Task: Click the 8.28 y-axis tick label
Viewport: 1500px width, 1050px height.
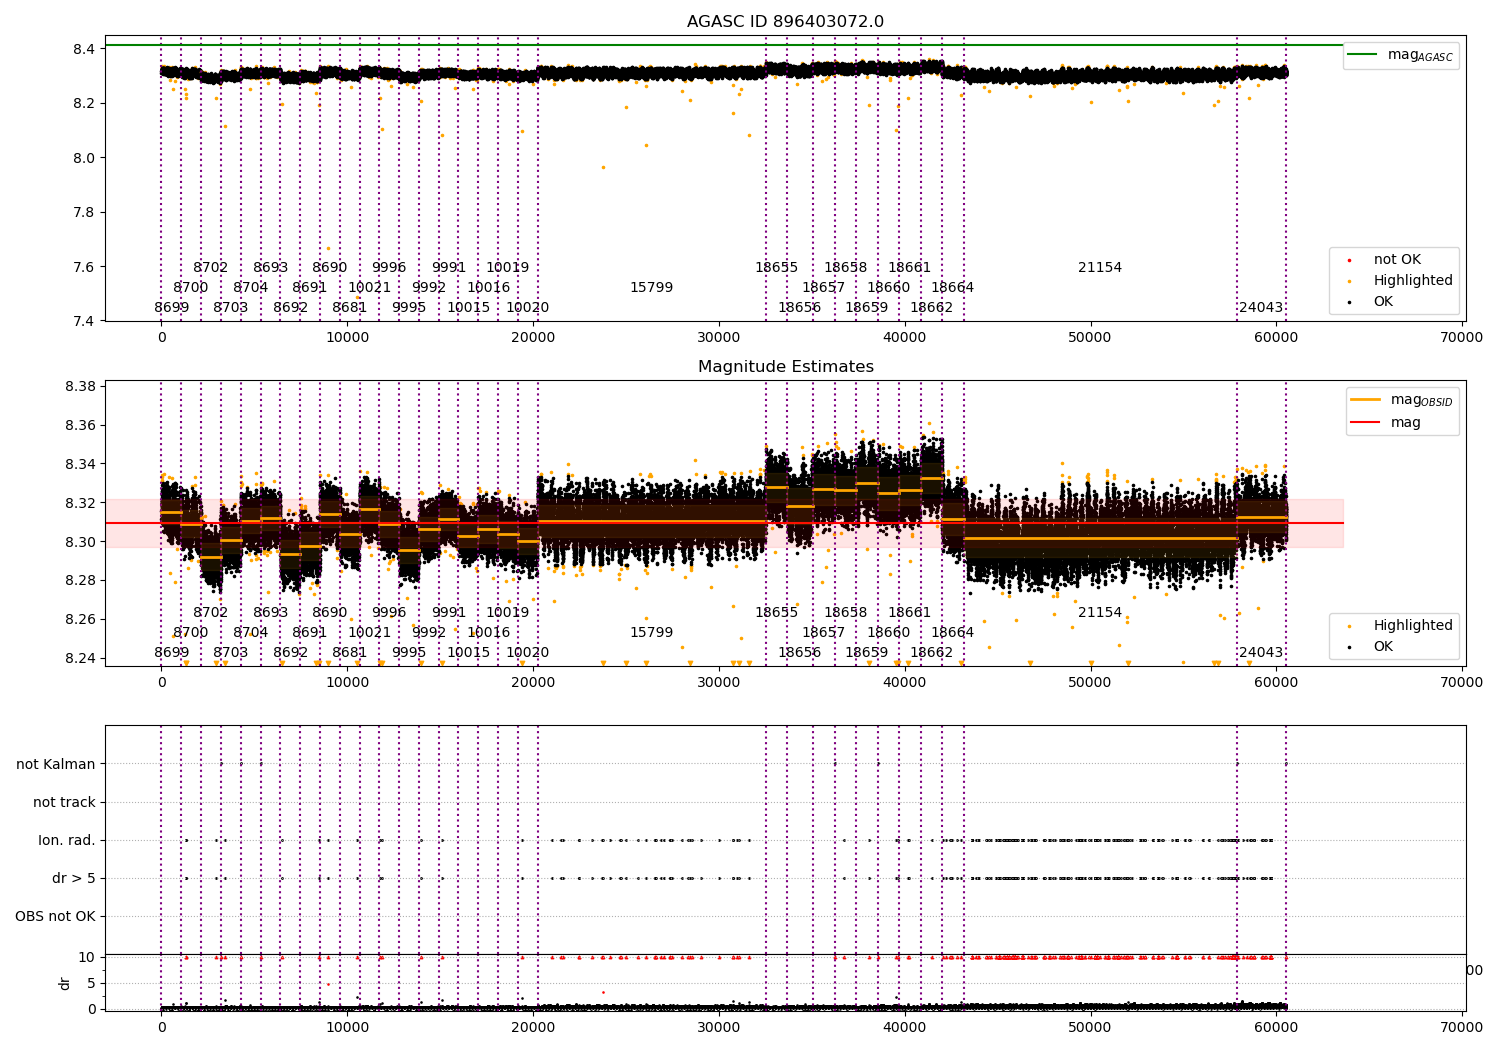Action: (x=80, y=580)
